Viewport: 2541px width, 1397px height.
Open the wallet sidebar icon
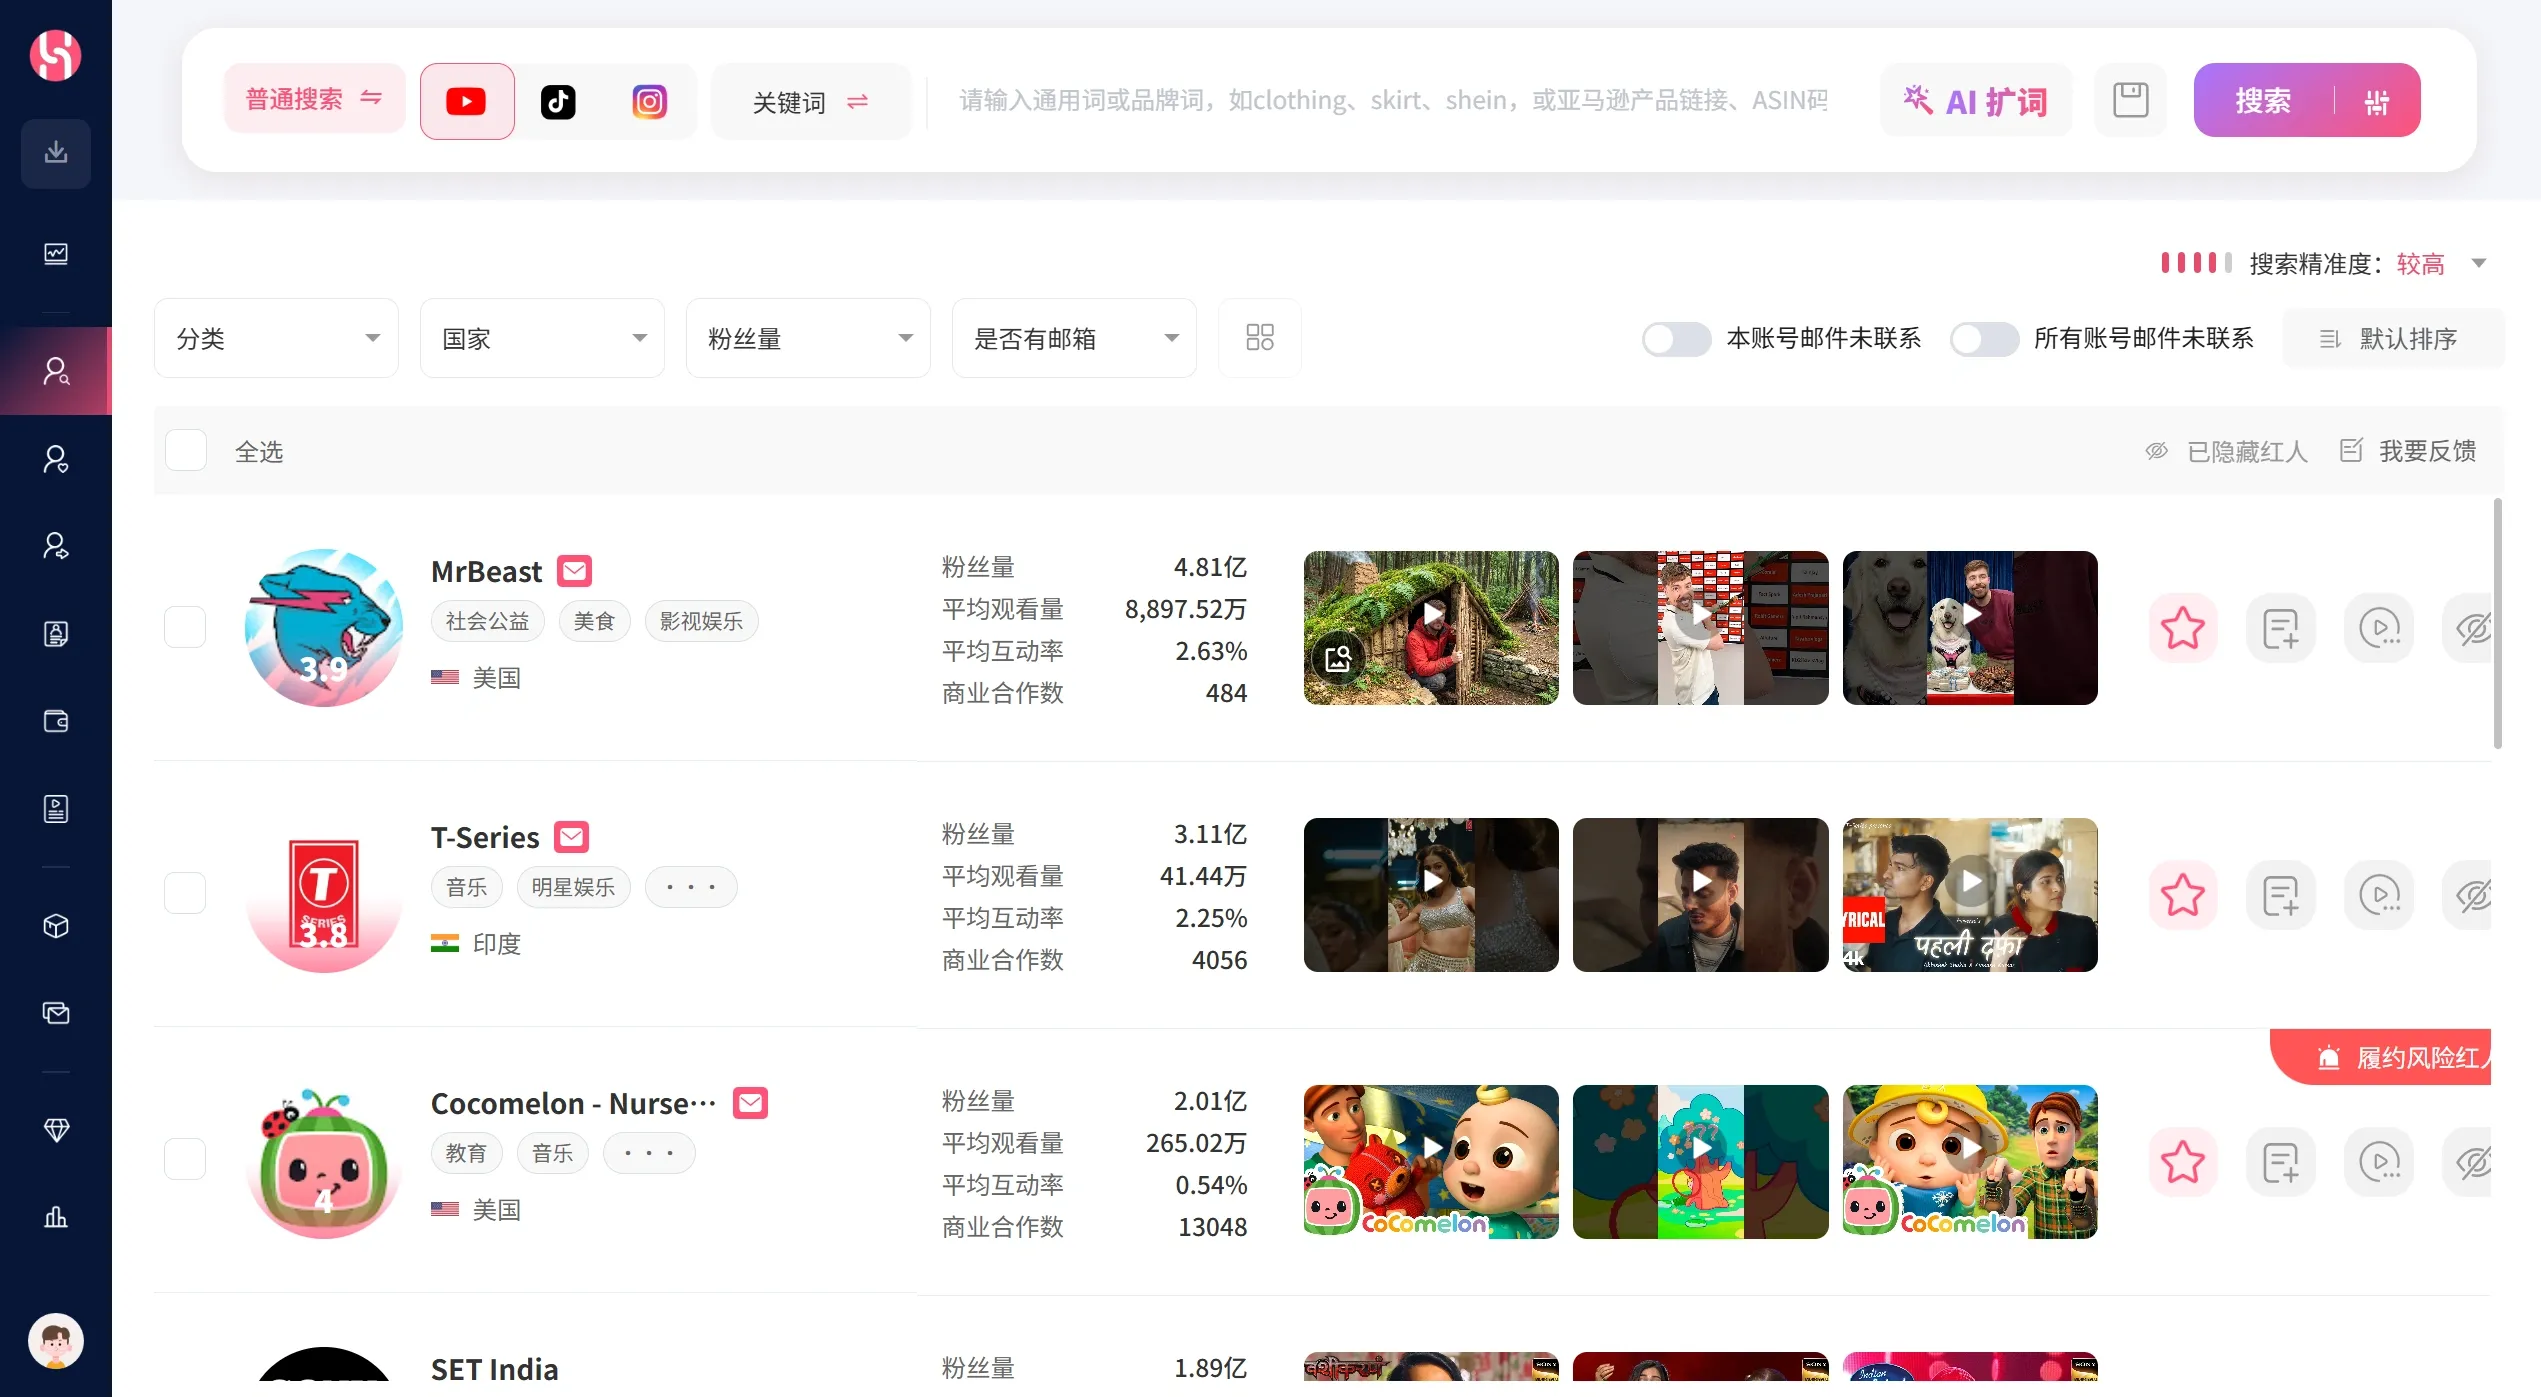click(56, 721)
